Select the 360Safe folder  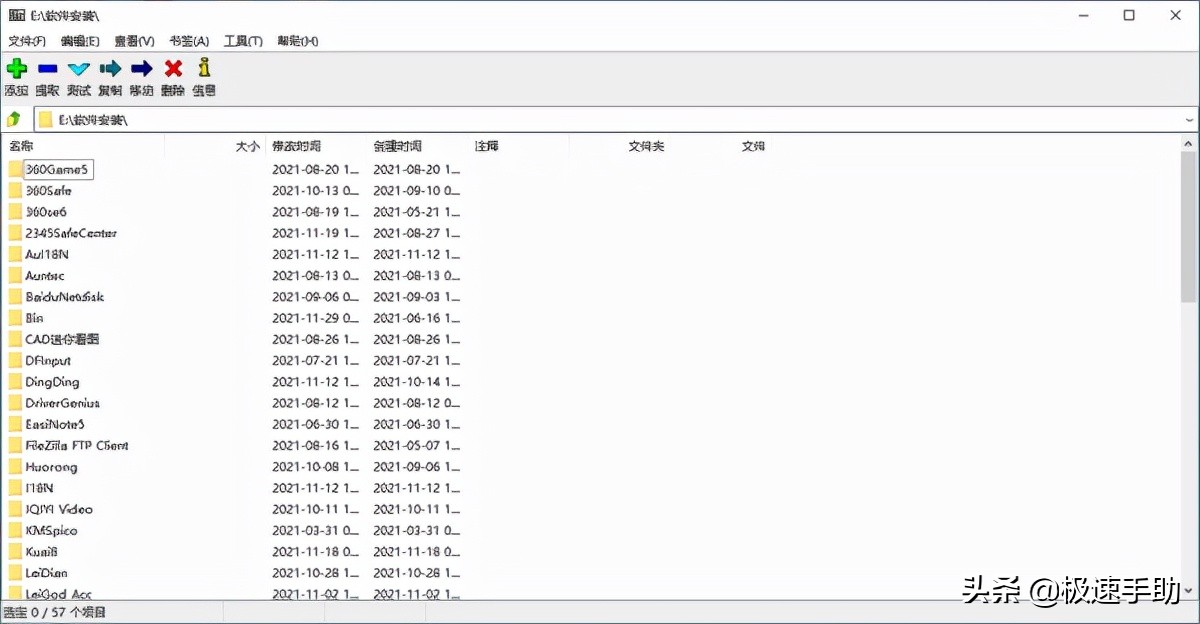(46, 190)
